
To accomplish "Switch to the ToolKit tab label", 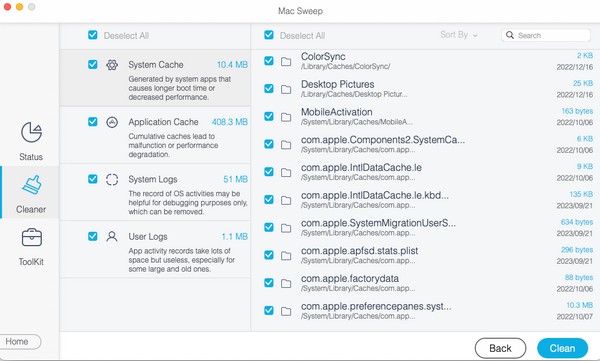I will [31, 262].
